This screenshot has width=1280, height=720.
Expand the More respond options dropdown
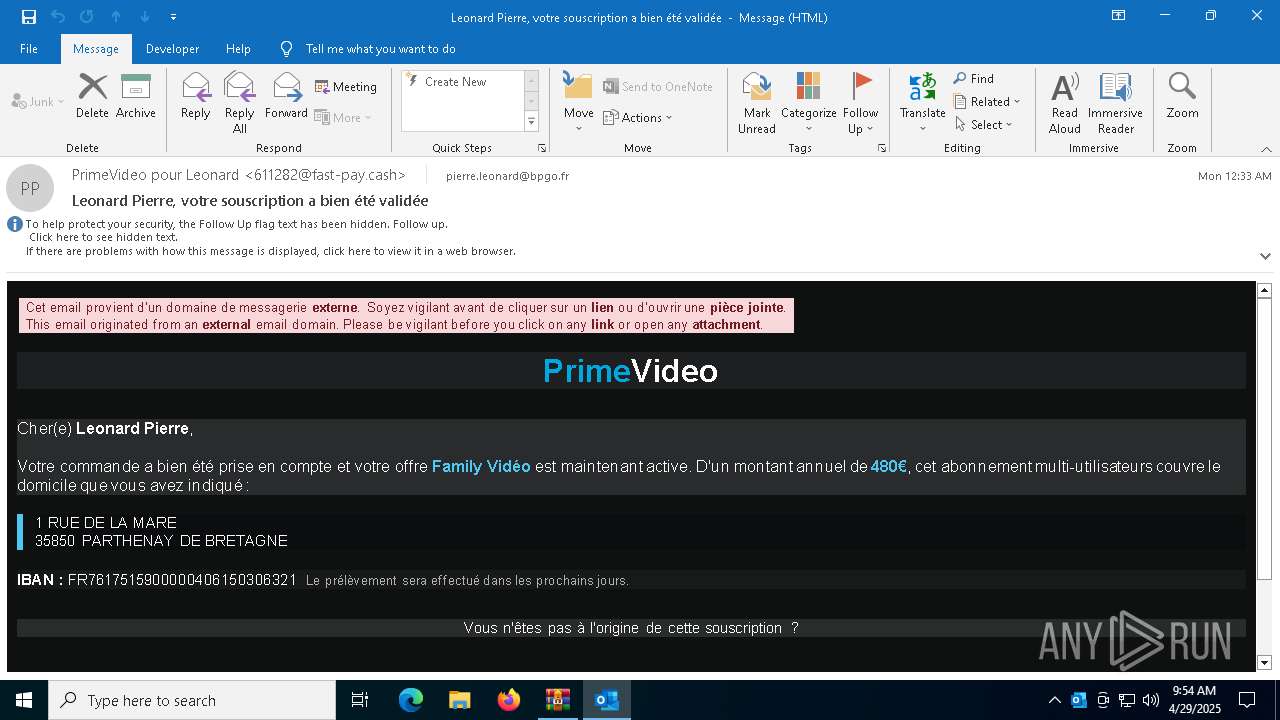point(343,118)
